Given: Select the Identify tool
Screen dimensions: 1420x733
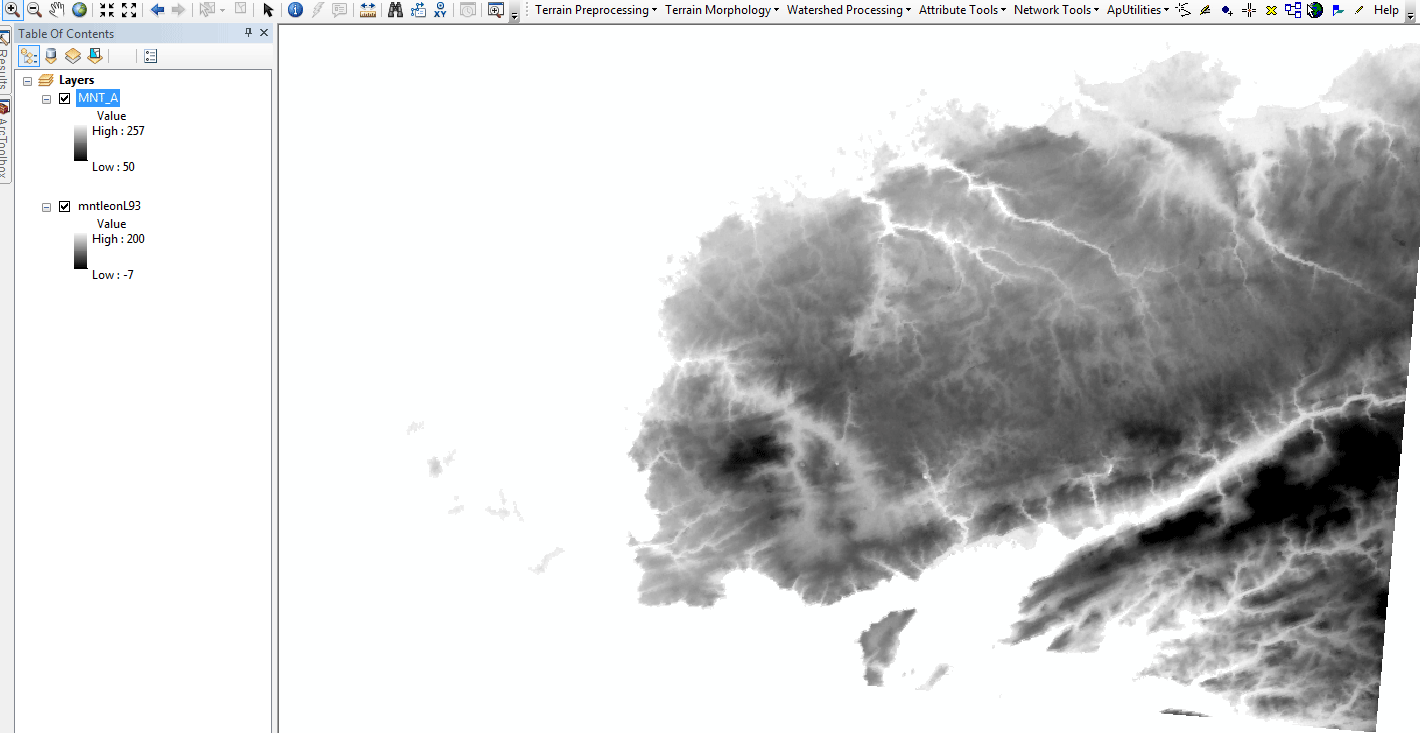Looking at the screenshot, I should [295, 10].
